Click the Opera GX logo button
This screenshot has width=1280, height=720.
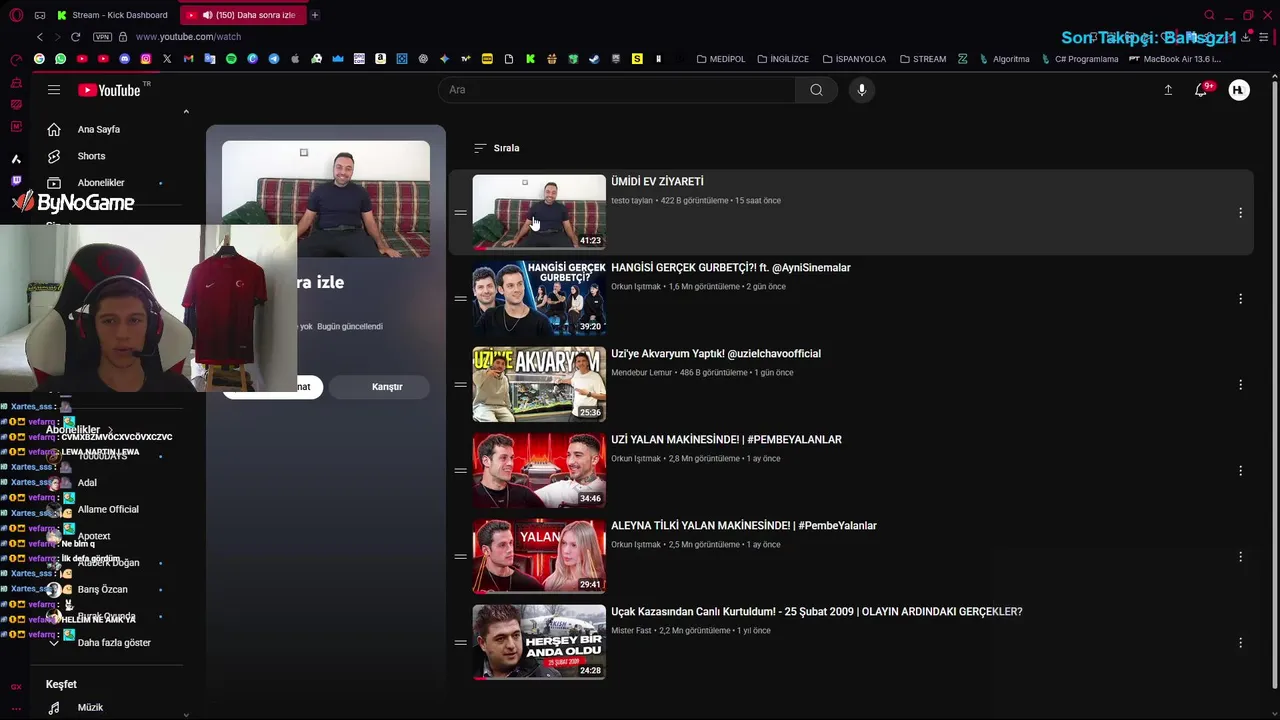[x=16, y=15]
